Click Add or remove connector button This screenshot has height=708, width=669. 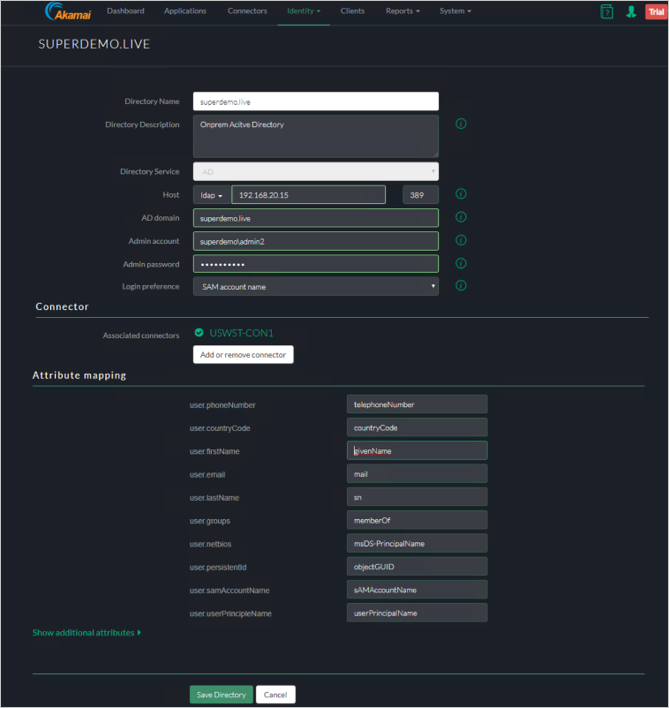(x=243, y=355)
